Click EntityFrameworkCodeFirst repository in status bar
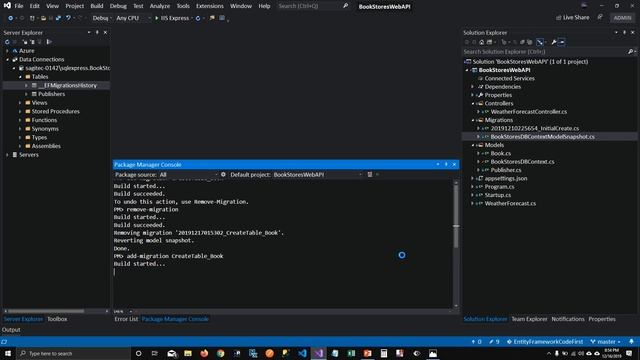 point(545,342)
